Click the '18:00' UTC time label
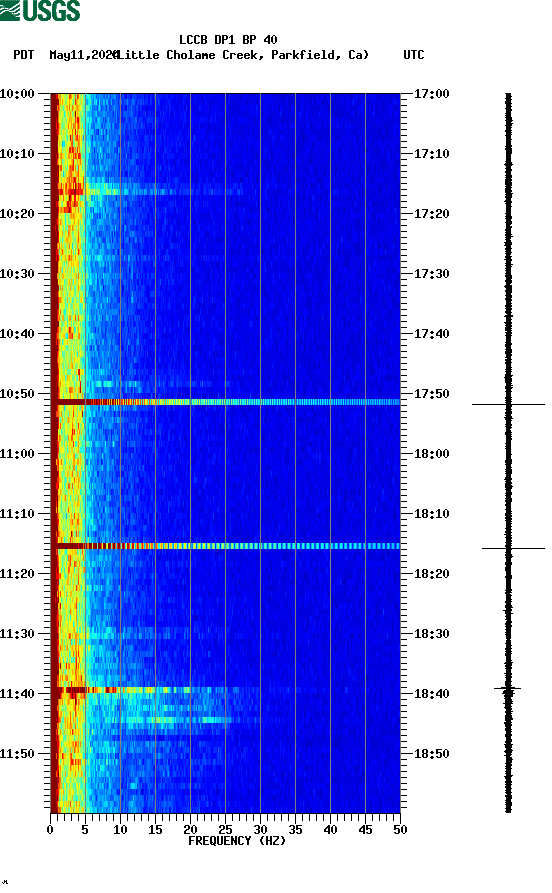Viewport: 552px width, 893px height. pyautogui.click(x=431, y=454)
